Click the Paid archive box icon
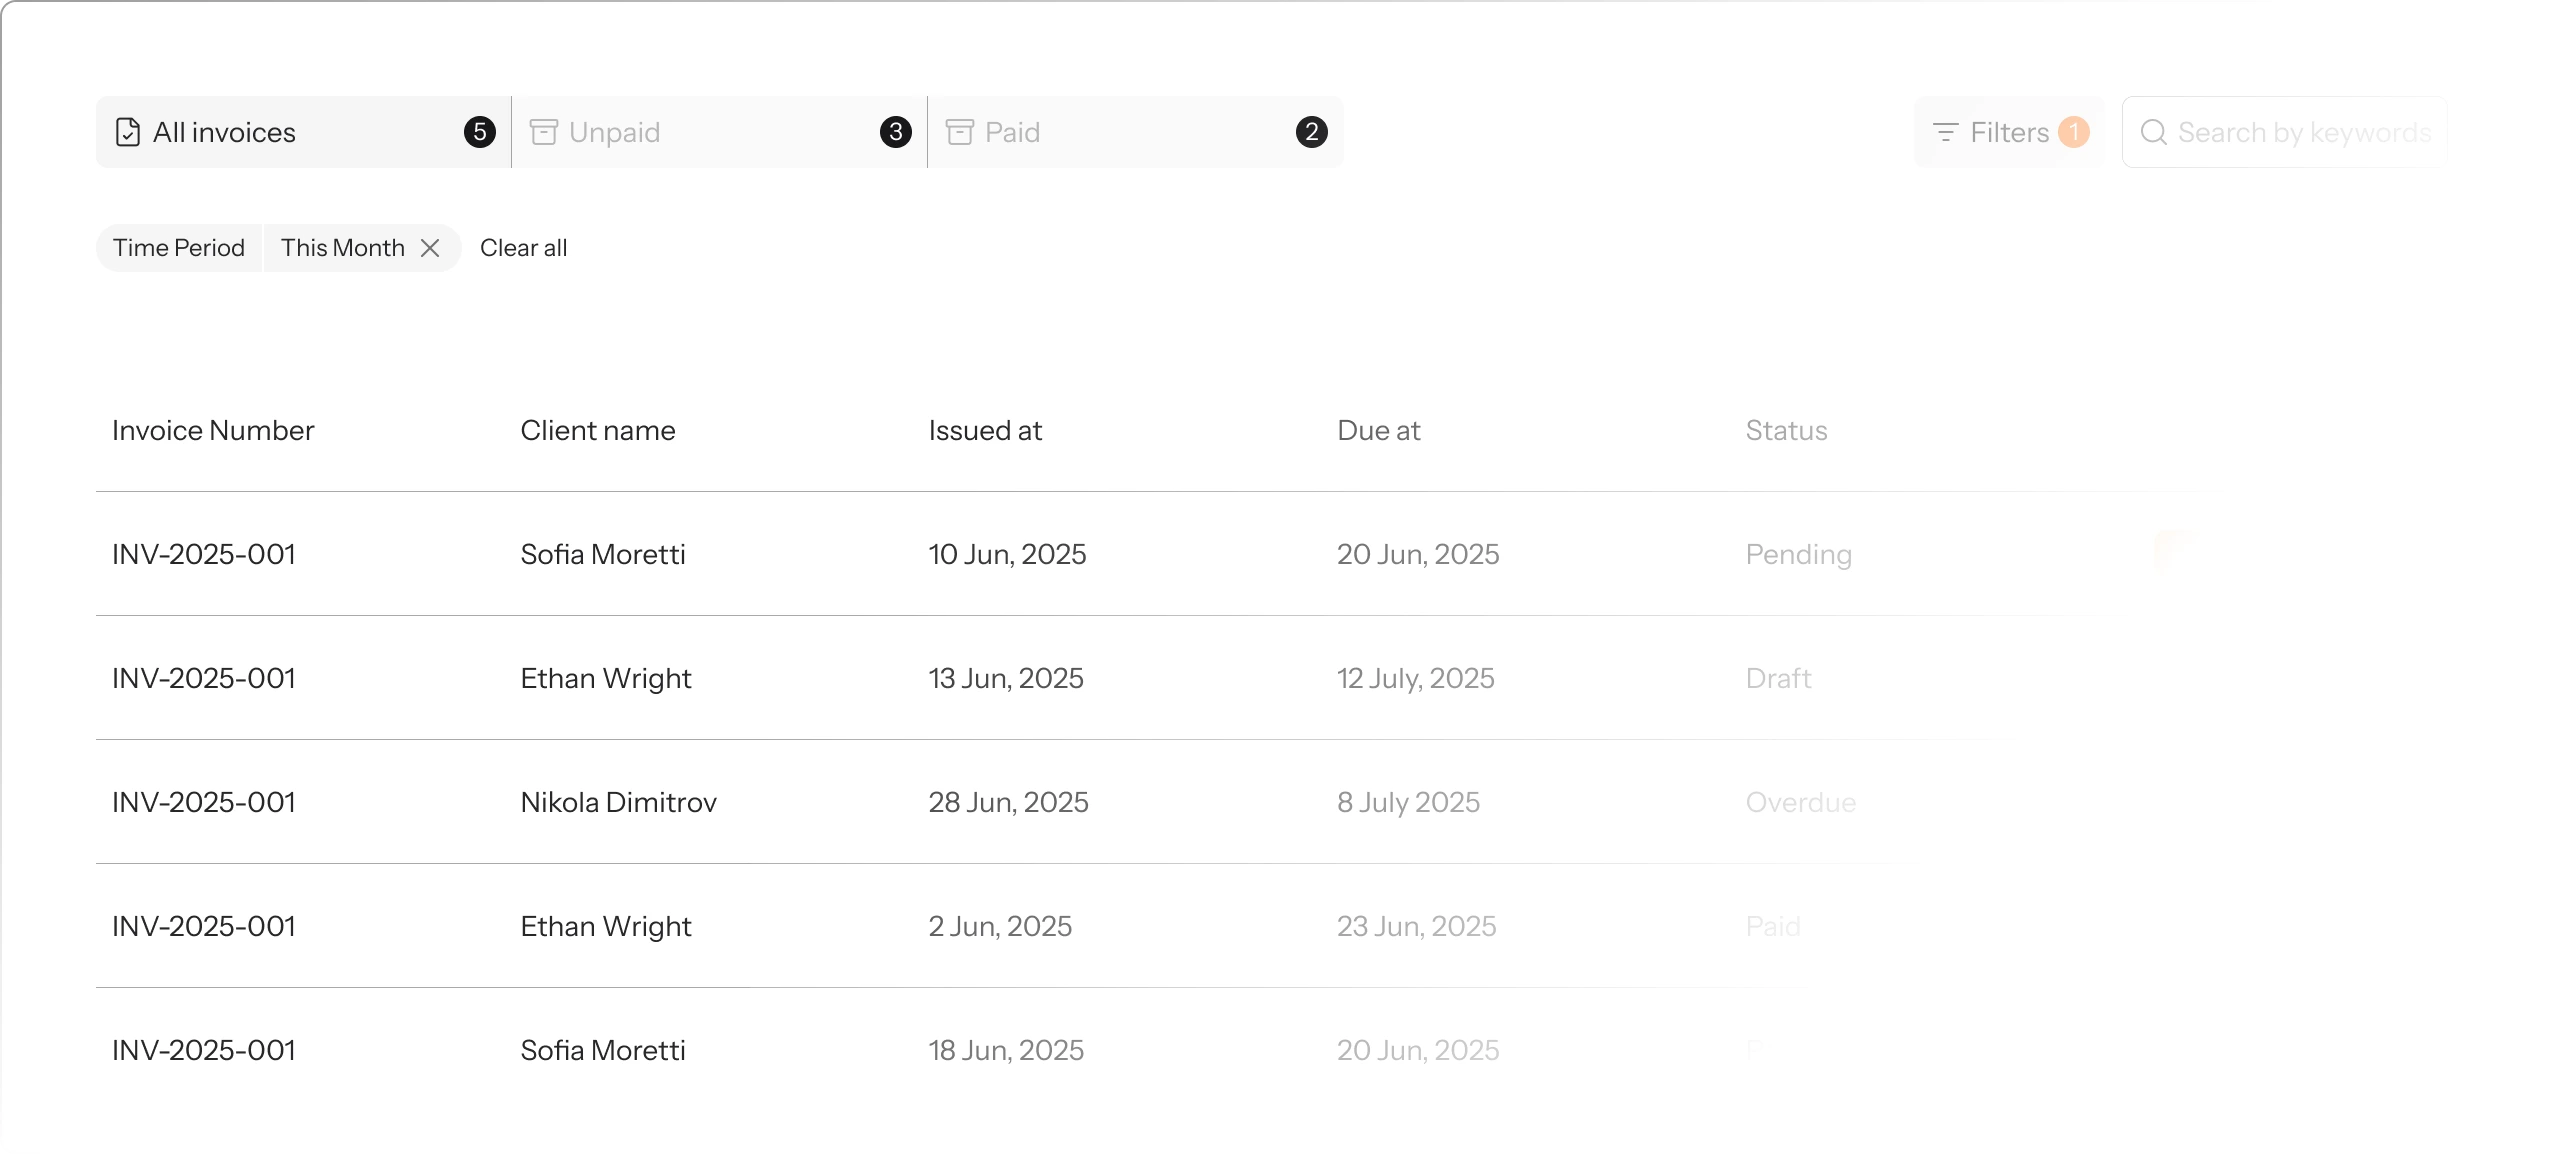Image resolution: width=2560 pixels, height=1160 pixels. (x=960, y=132)
